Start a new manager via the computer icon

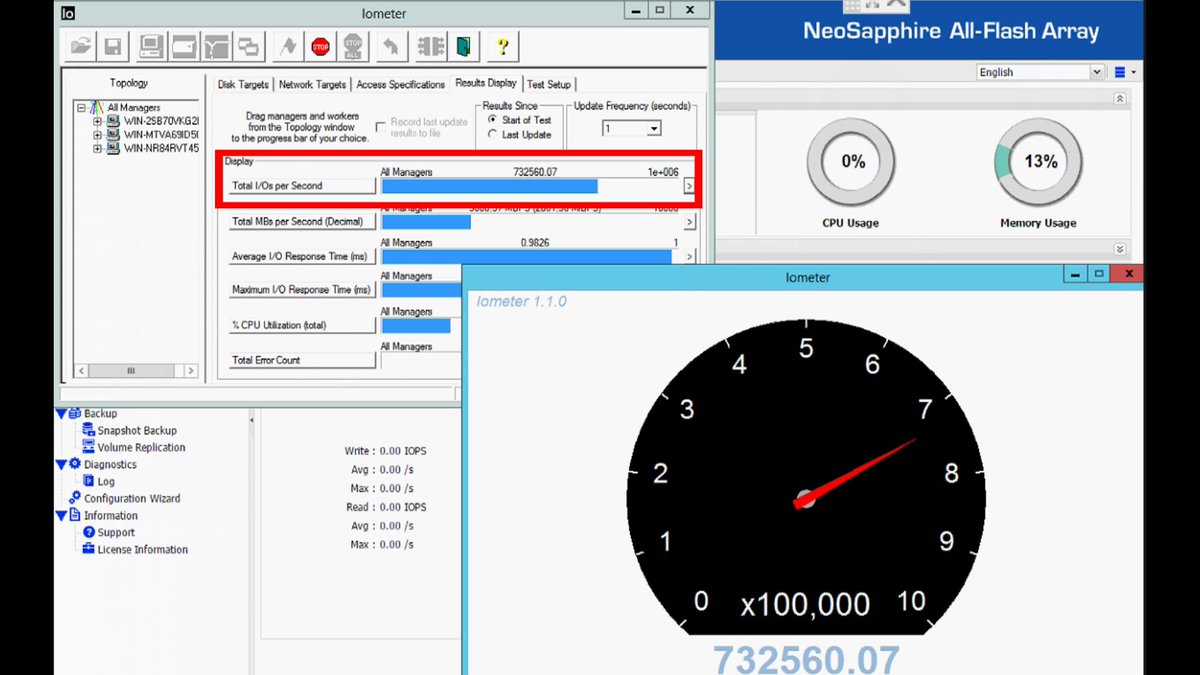coord(151,46)
